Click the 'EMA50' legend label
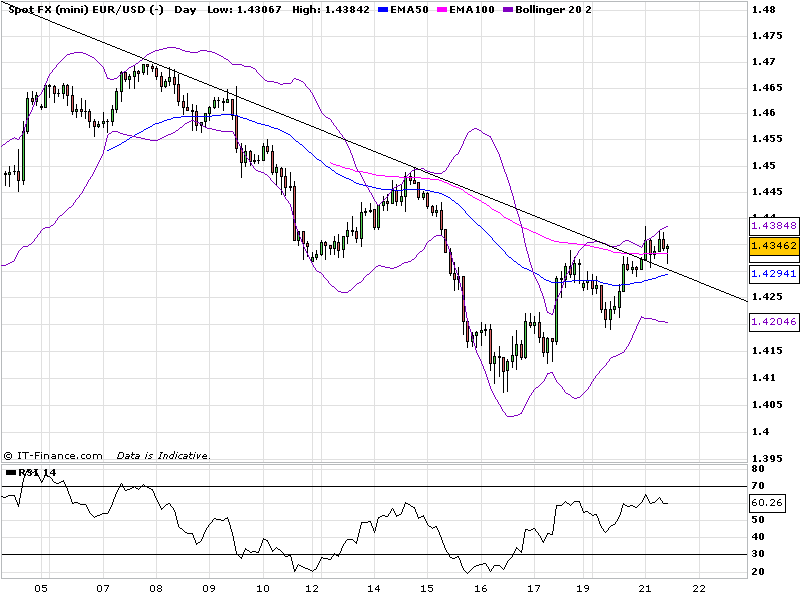The height and width of the screenshot is (600, 800). point(409,10)
